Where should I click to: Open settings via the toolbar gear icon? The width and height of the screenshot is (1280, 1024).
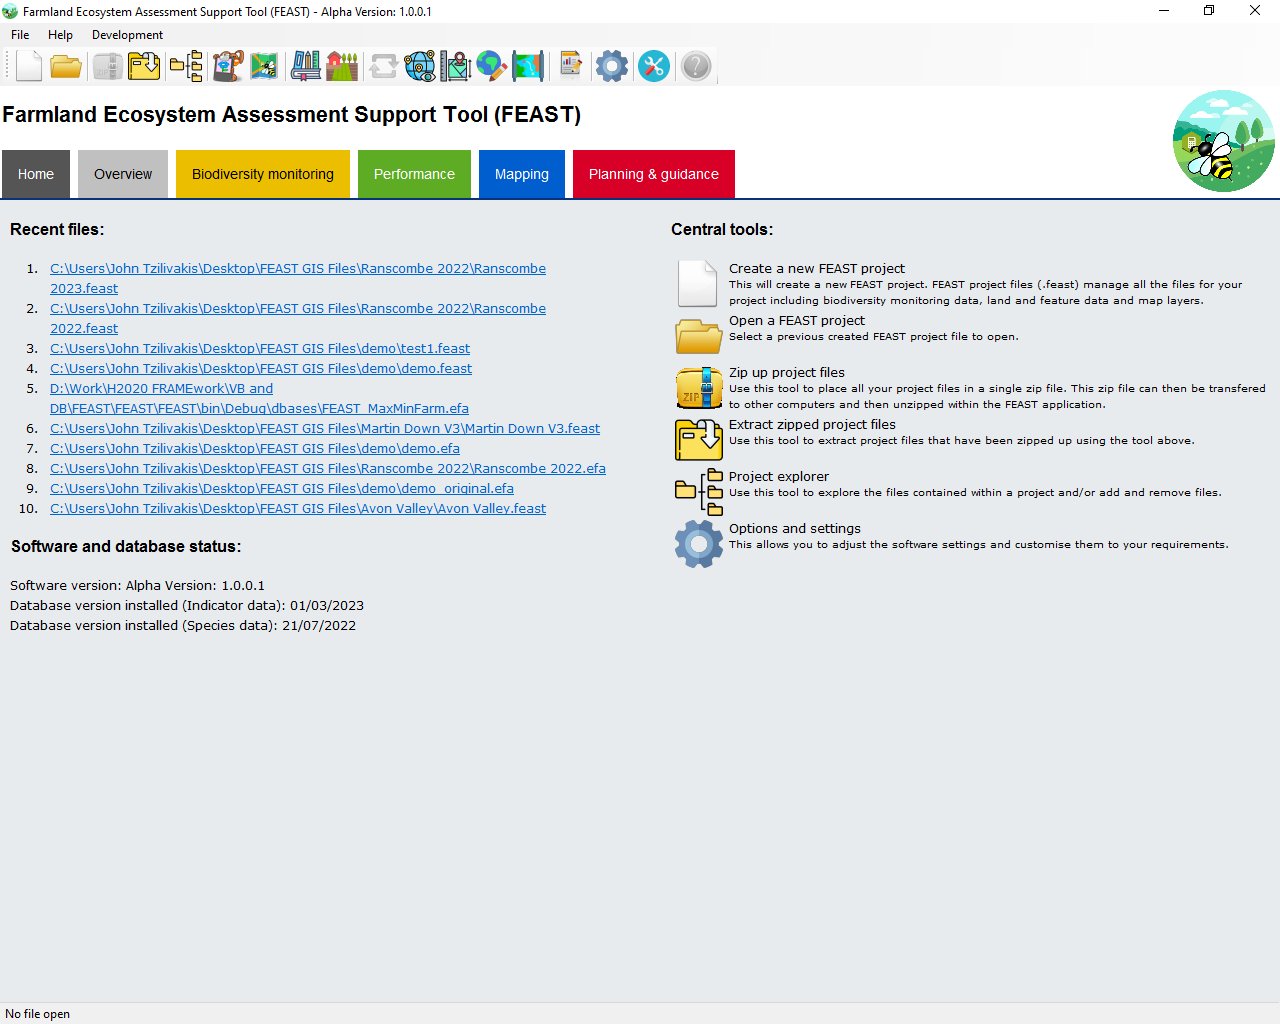[x=611, y=66]
